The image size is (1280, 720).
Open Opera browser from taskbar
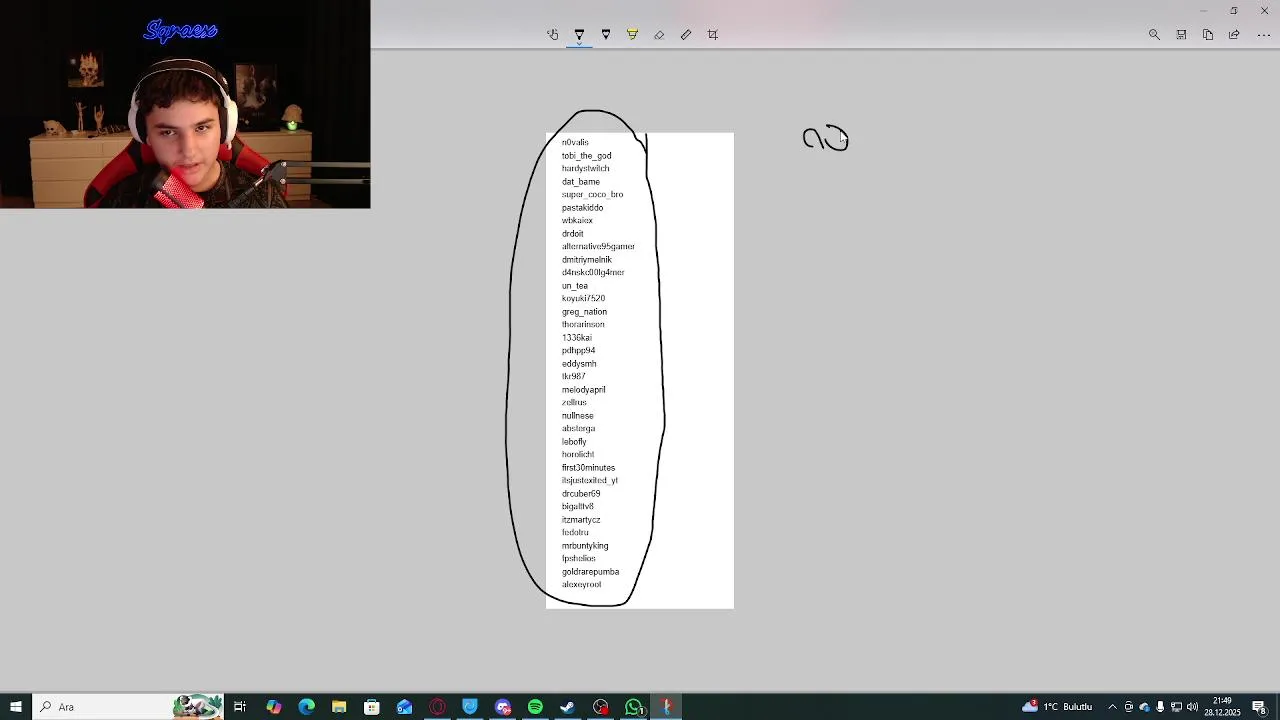tap(437, 707)
